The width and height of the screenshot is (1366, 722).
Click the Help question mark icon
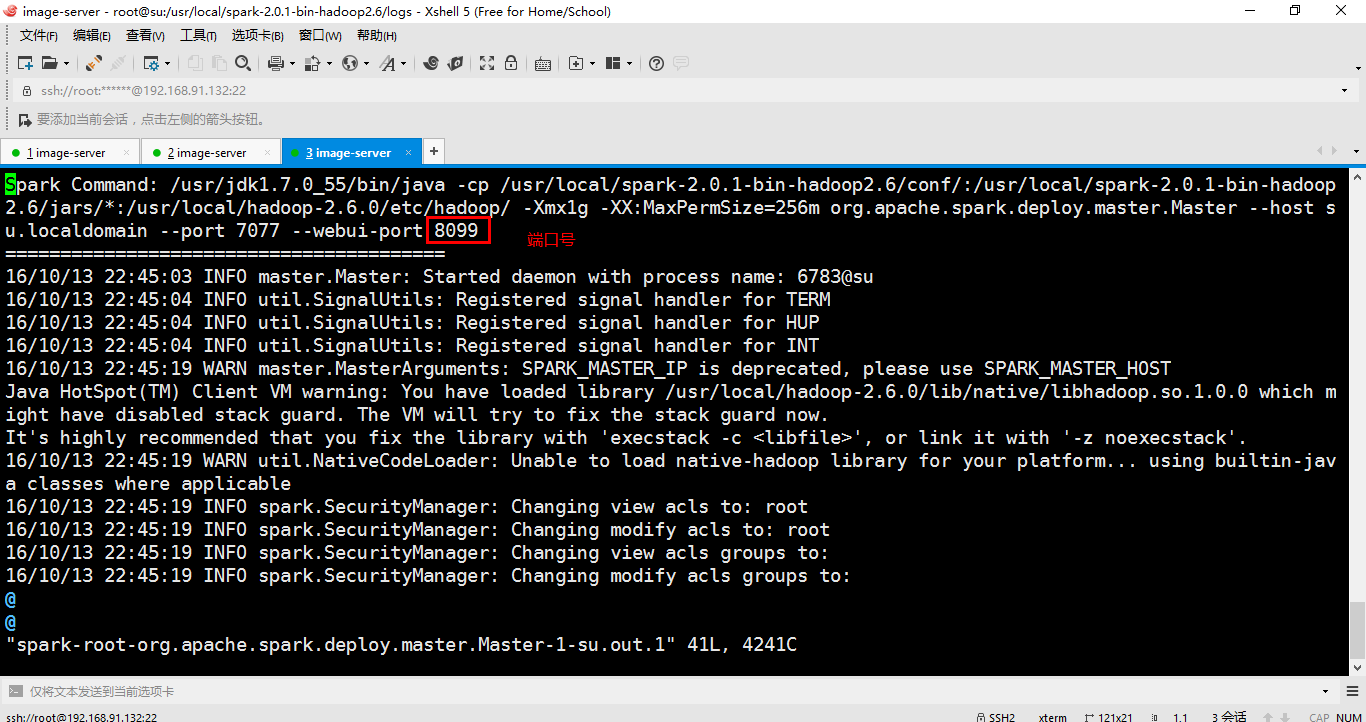tap(656, 63)
